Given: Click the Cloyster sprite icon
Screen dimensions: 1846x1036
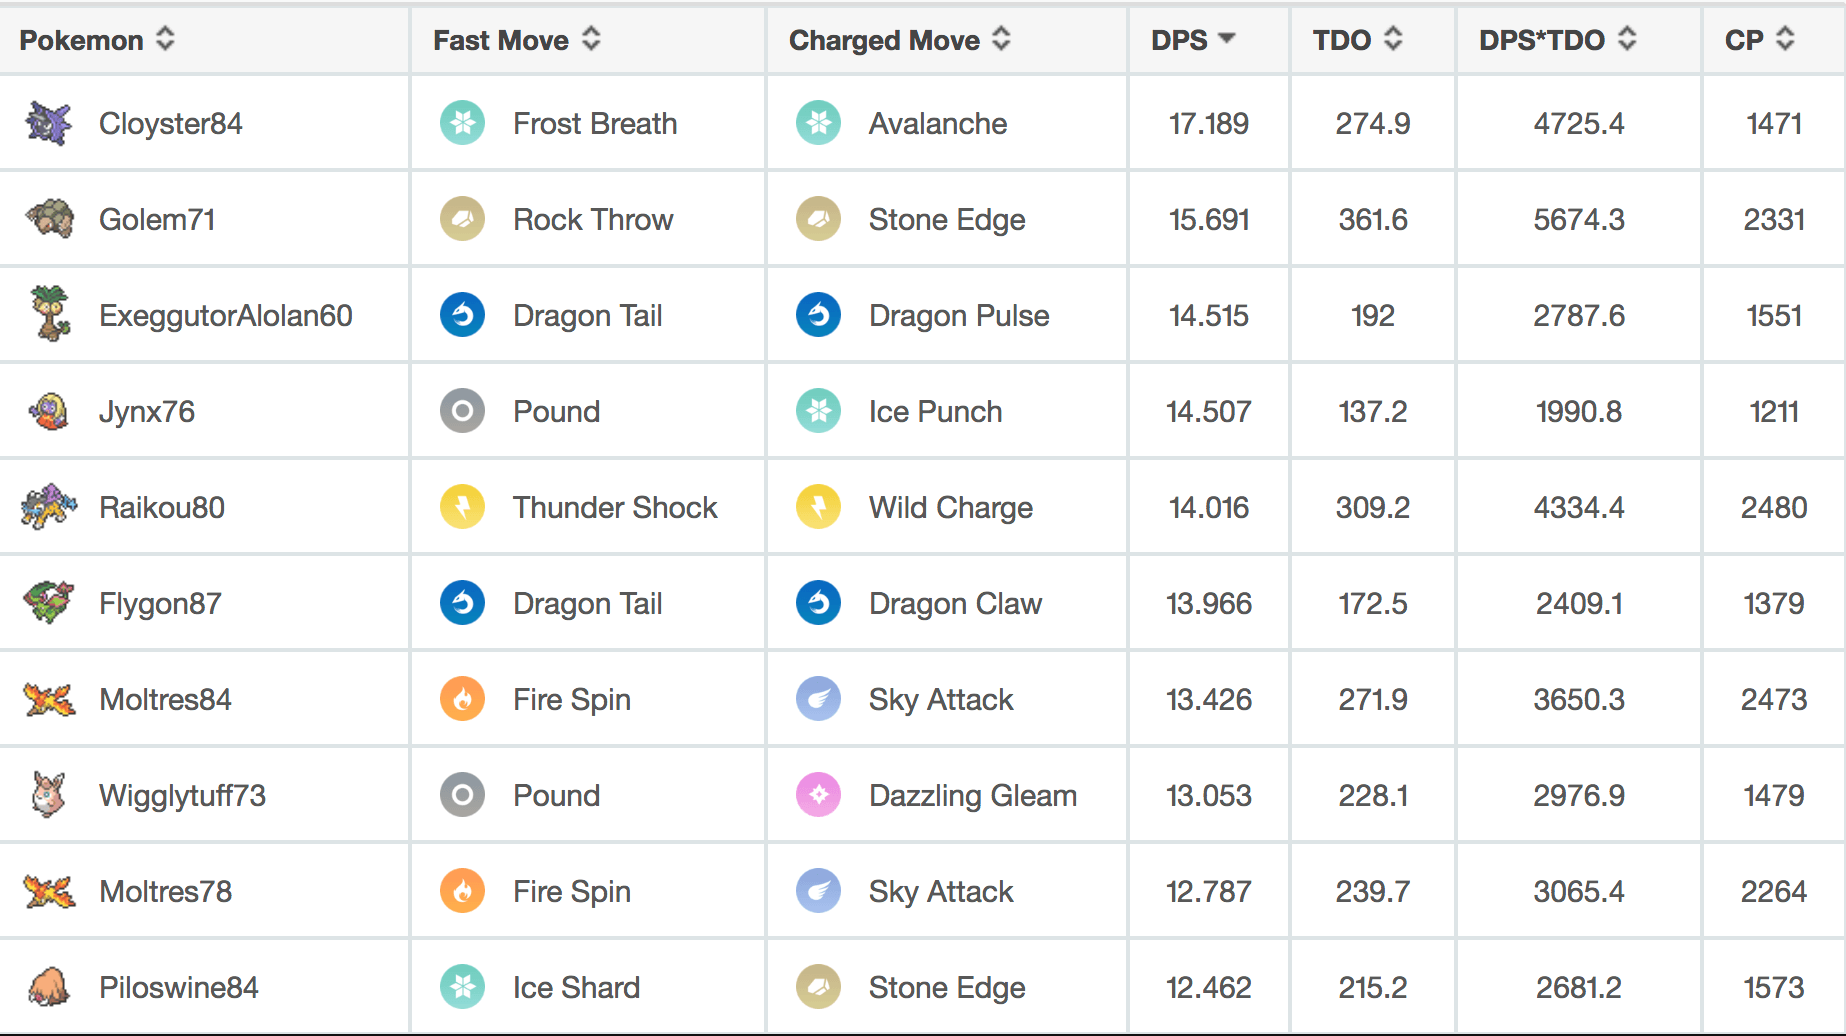Looking at the screenshot, I should click(48, 123).
